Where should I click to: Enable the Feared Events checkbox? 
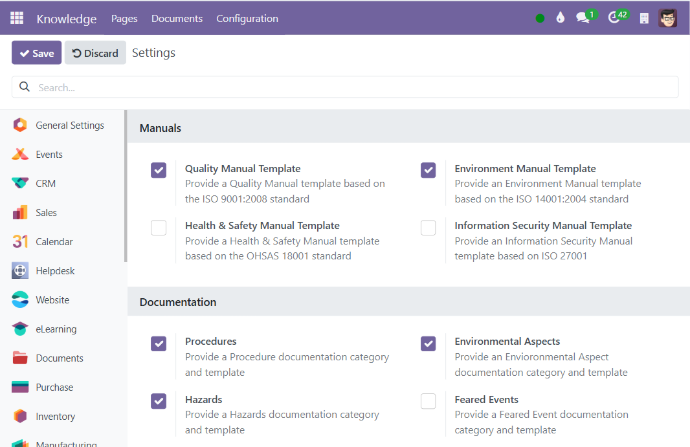pos(428,401)
